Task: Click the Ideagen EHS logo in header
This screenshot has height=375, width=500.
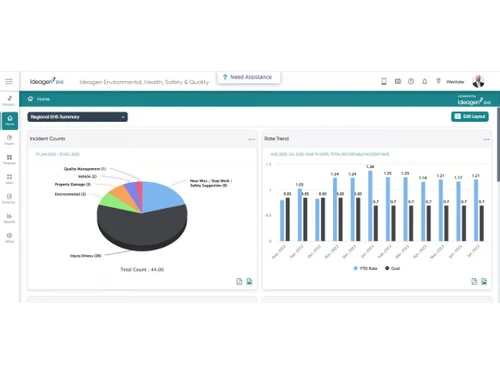Action: 47,82
